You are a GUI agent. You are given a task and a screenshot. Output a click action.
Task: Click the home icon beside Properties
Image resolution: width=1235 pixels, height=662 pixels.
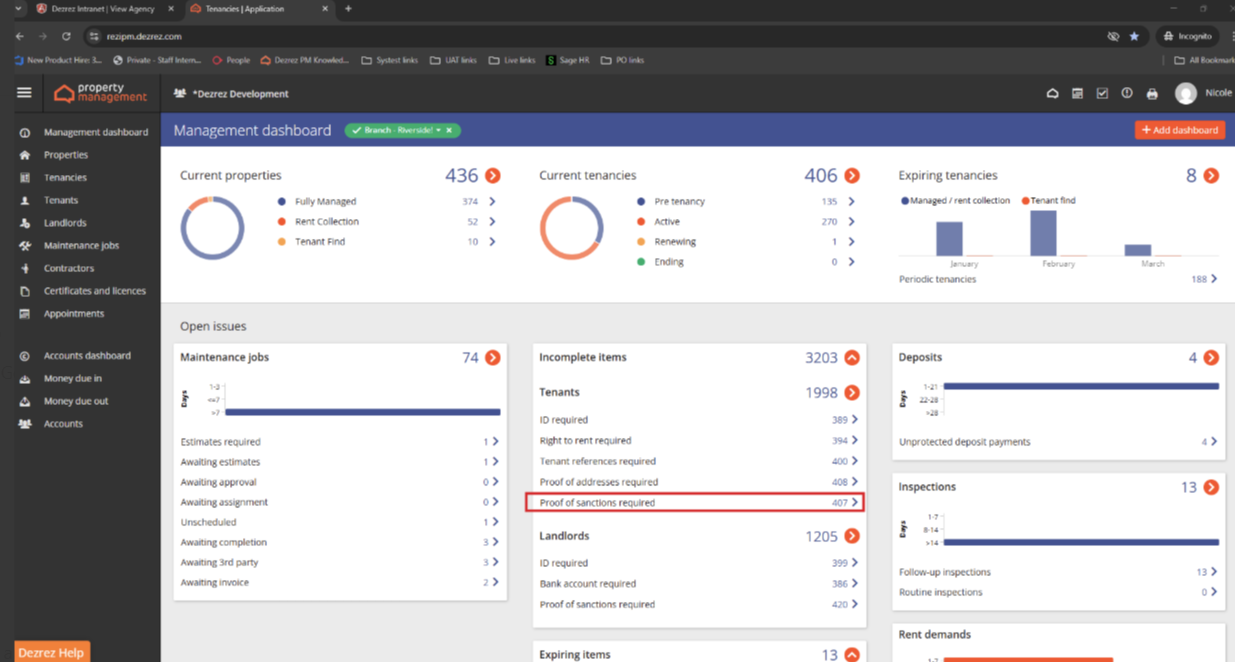(x=25, y=155)
